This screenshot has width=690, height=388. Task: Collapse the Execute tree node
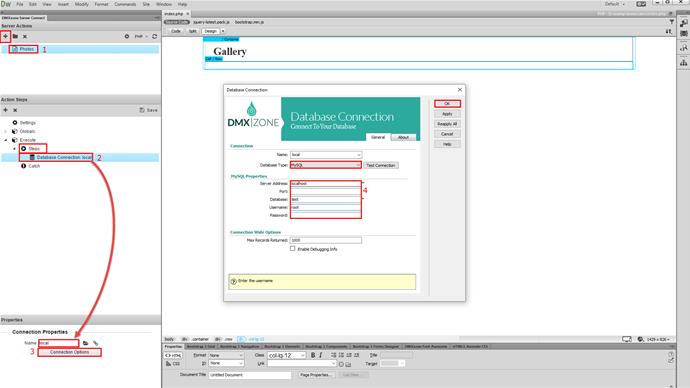6,140
